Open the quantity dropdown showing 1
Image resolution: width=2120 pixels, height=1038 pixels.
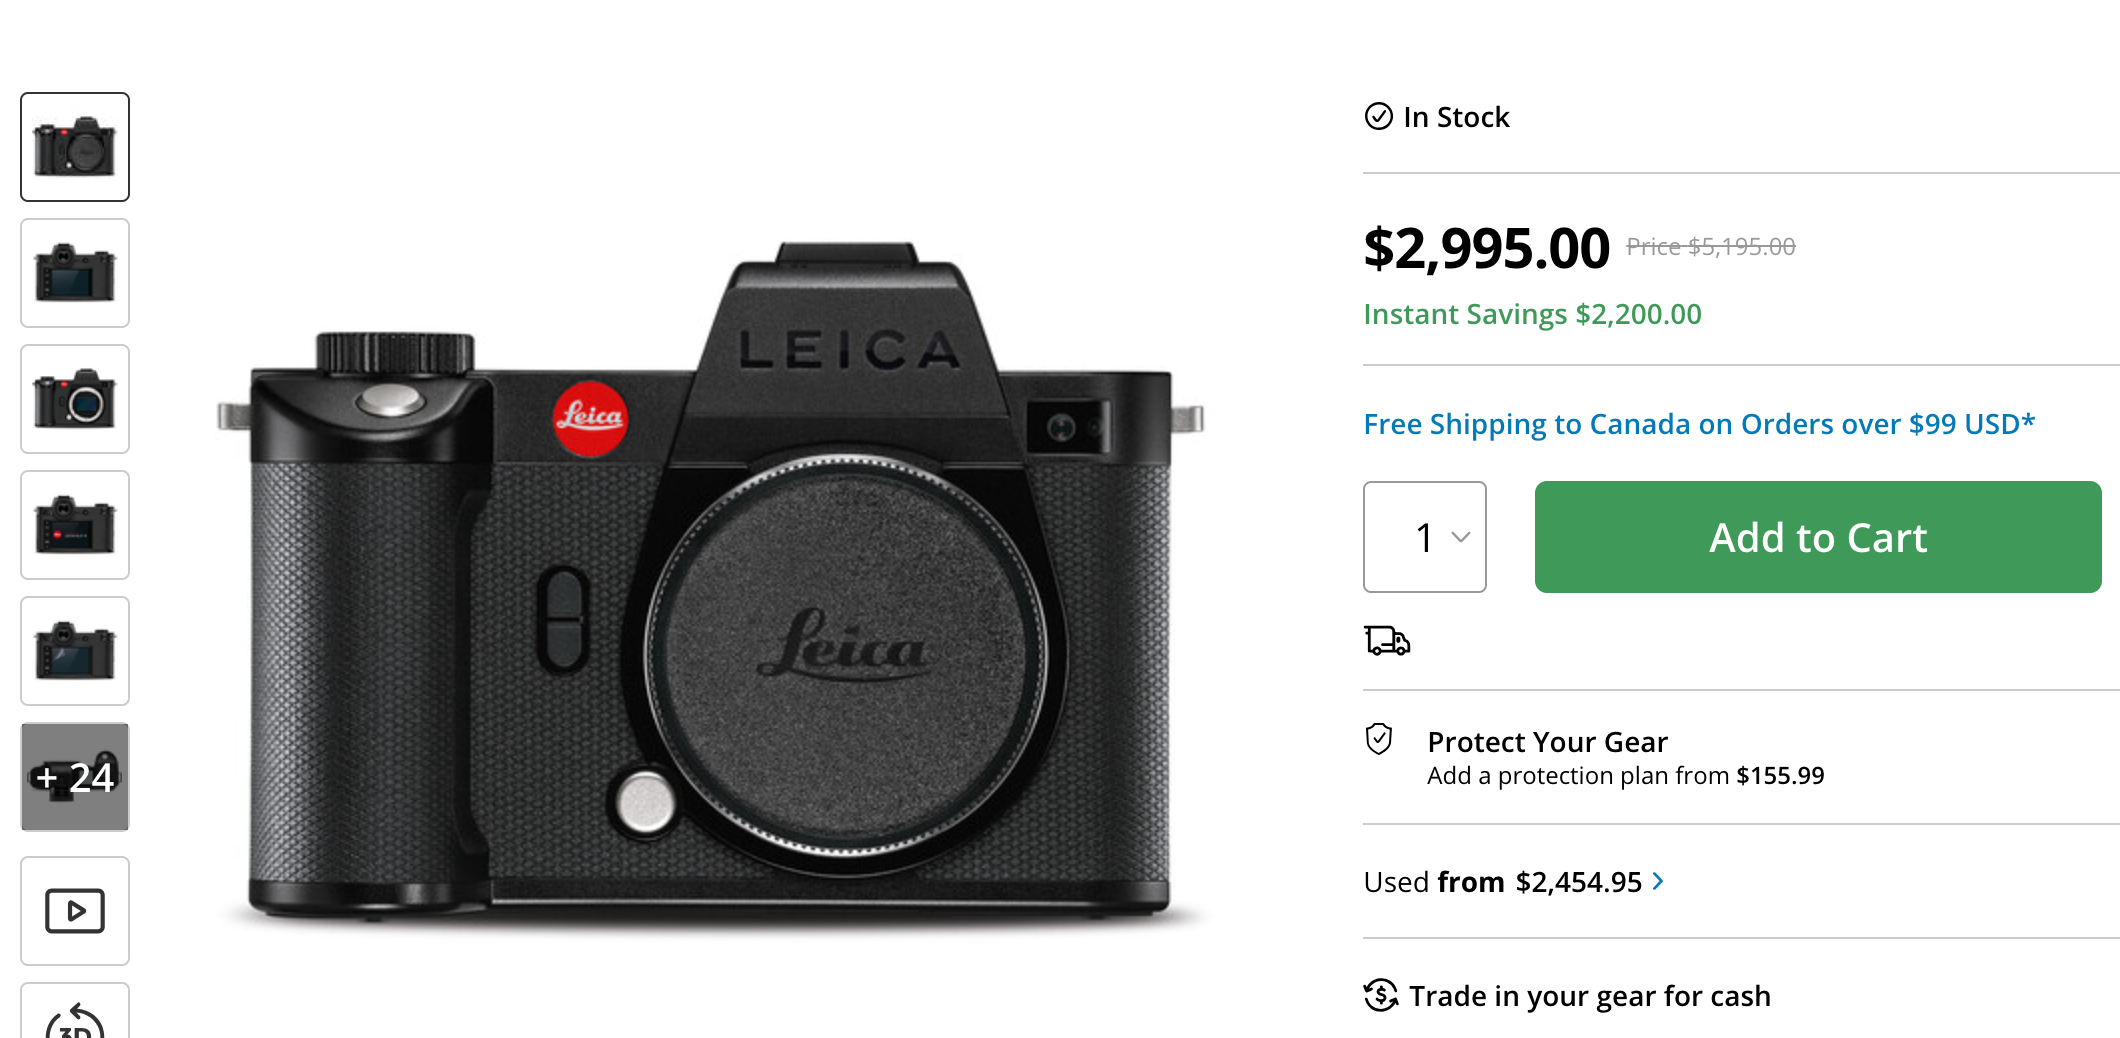pos(1424,537)
